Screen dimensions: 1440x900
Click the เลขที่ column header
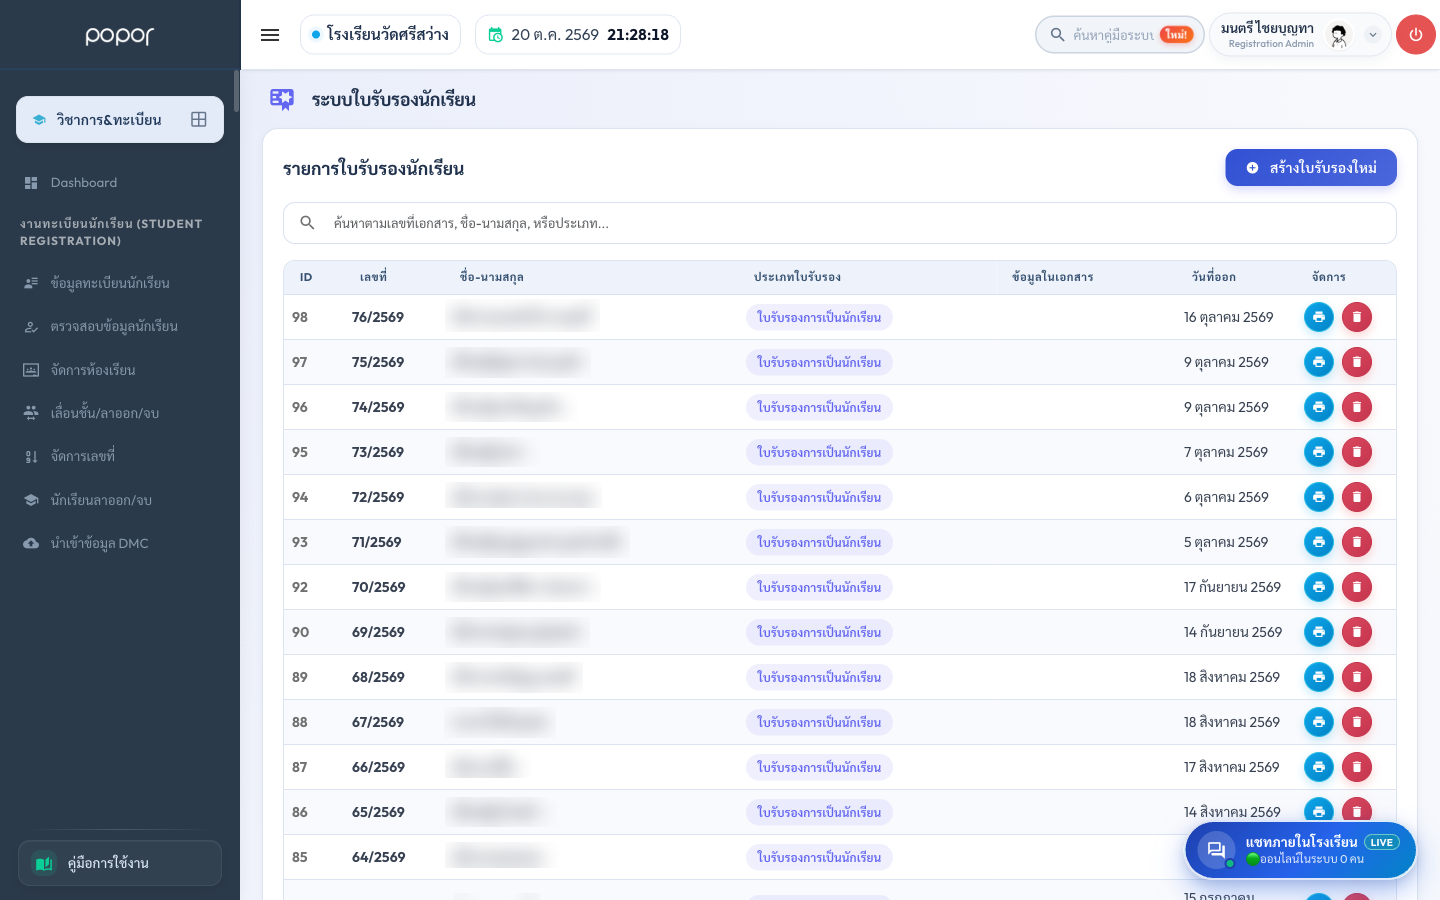(373, 277)
